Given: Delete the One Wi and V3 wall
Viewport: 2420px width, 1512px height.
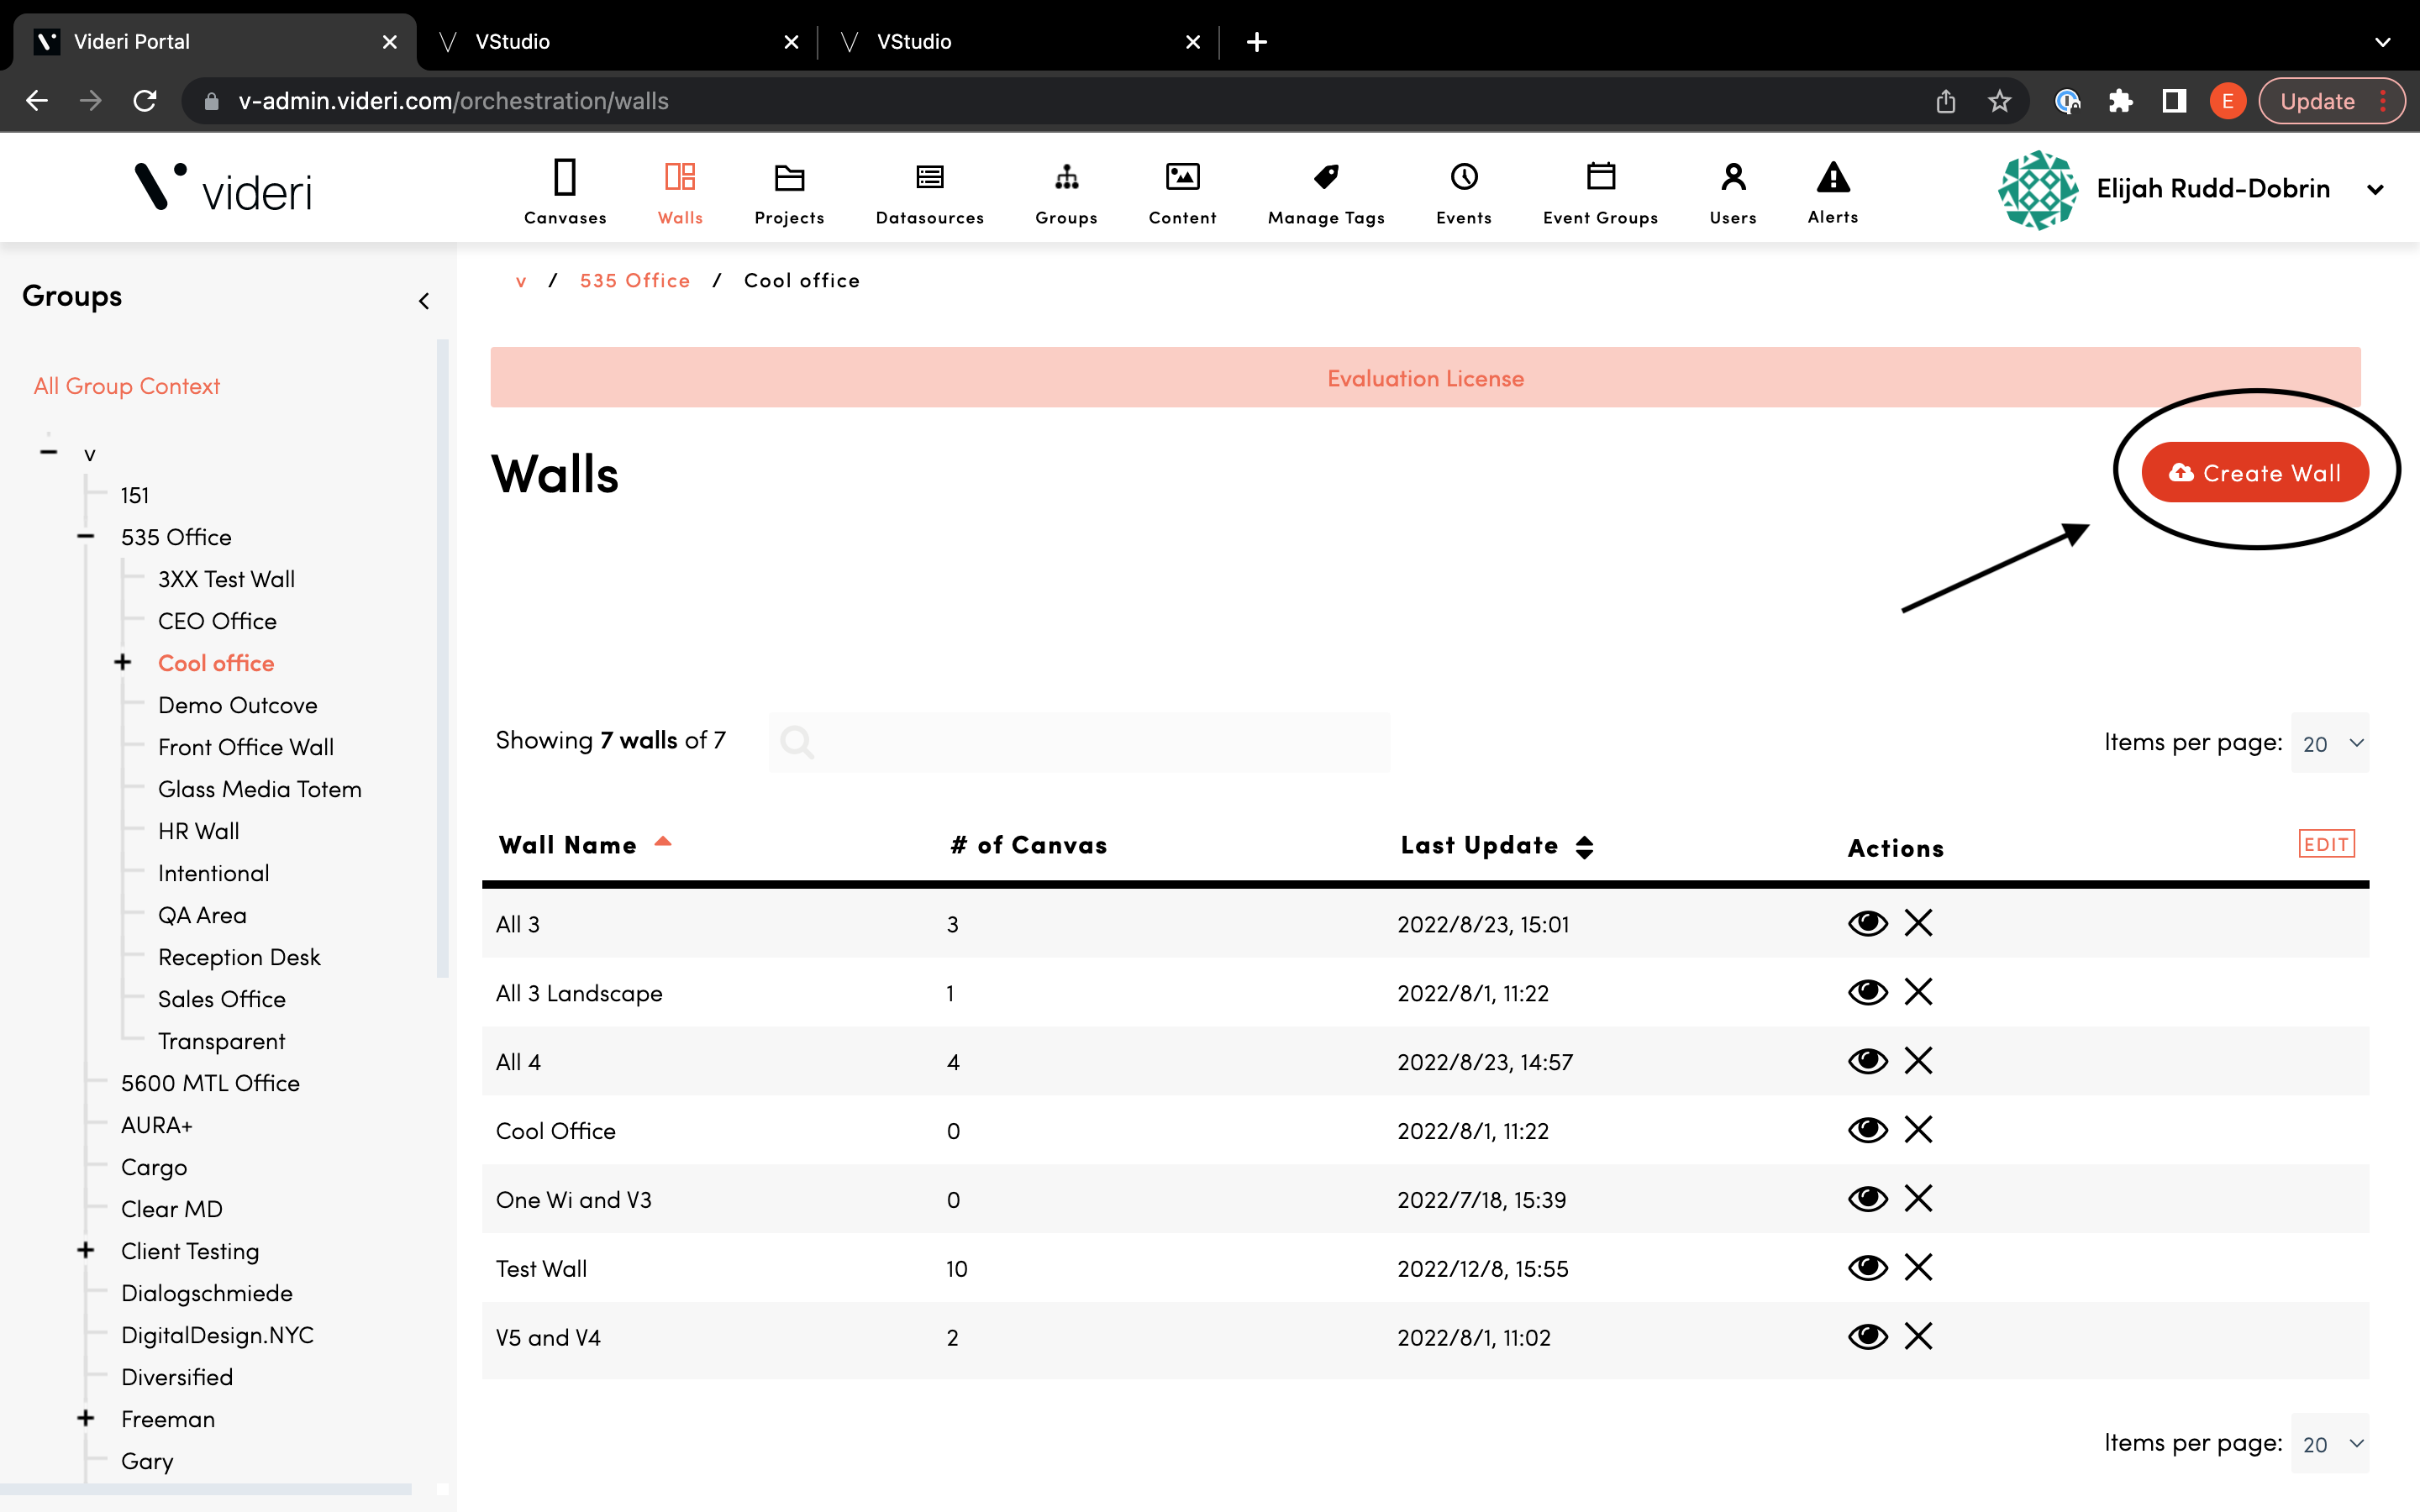Looking at the screenshot, I should point(1918,1198).
